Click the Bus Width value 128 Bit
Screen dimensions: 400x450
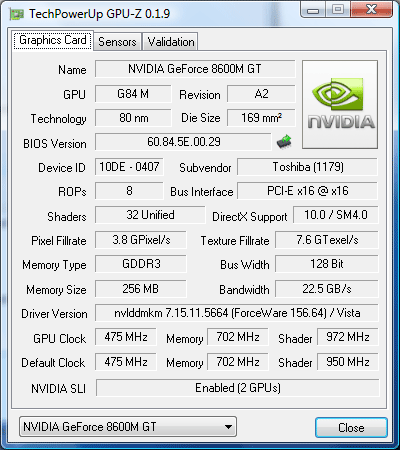[327, 264]
